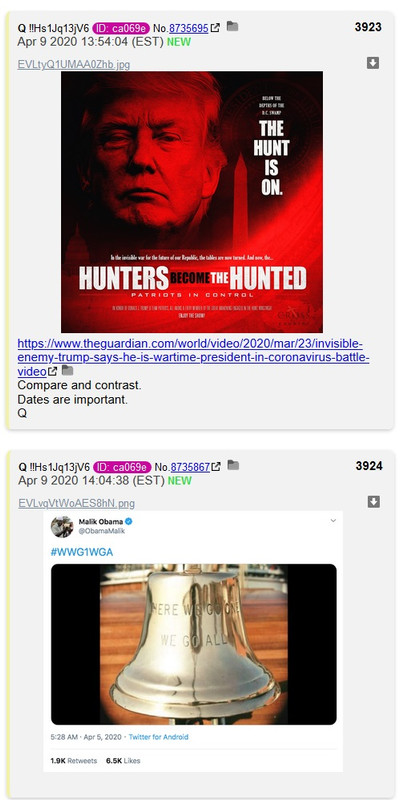The image size is (412, 800).
Task: Click external link icon beside No.8735695
Action: [215, 29]
